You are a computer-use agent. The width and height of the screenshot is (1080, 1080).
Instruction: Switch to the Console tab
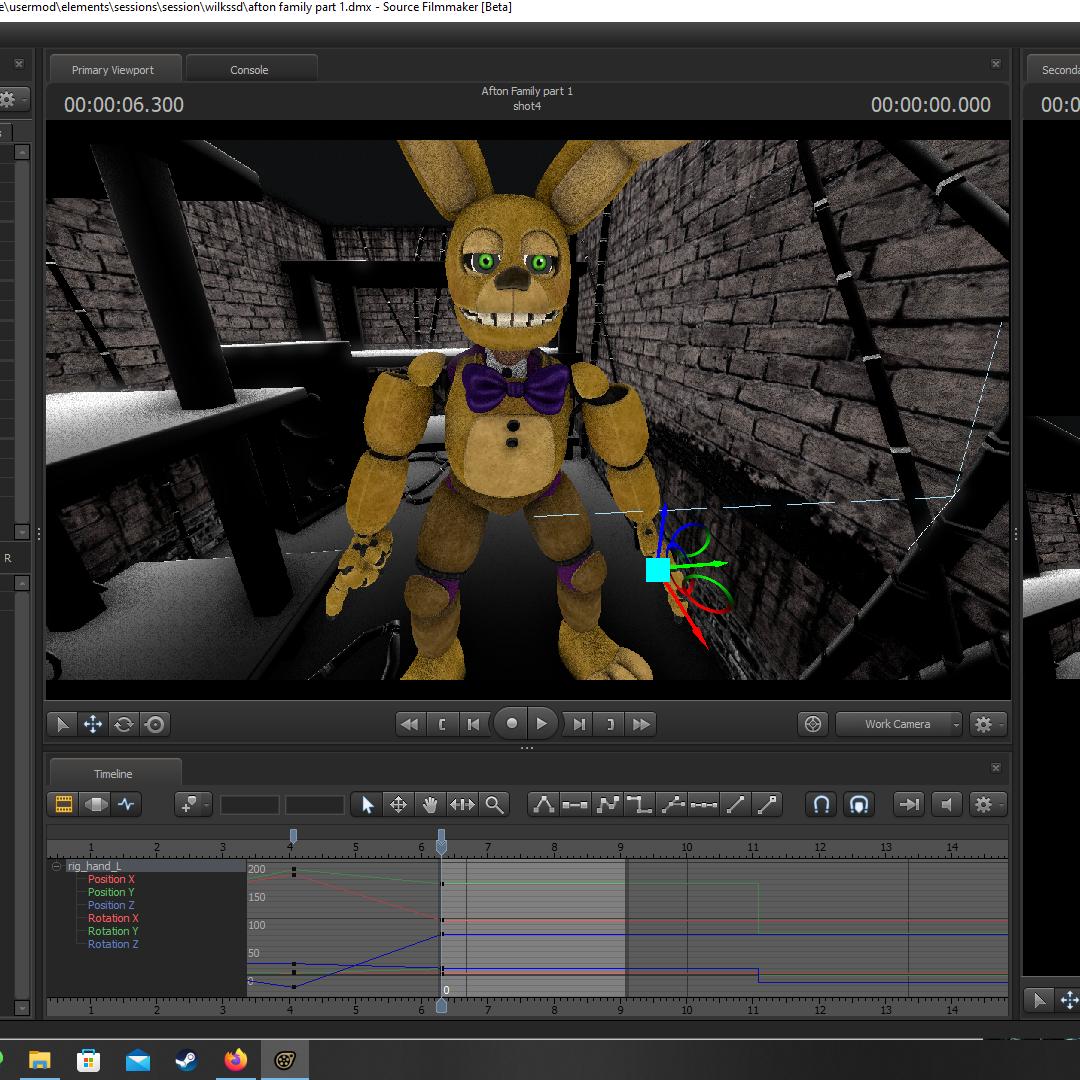249,70
